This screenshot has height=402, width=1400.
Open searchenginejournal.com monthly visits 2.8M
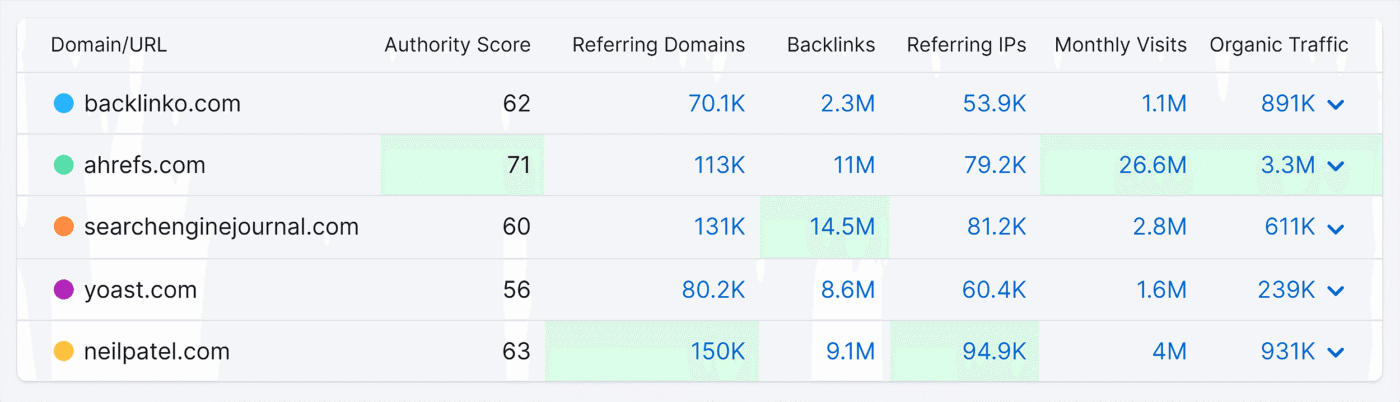[1160, 227]
